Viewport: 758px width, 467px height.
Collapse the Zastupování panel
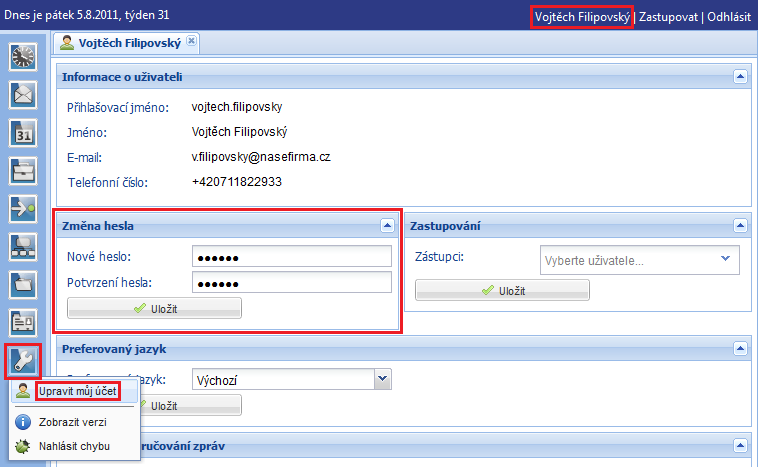click(740, 226)
